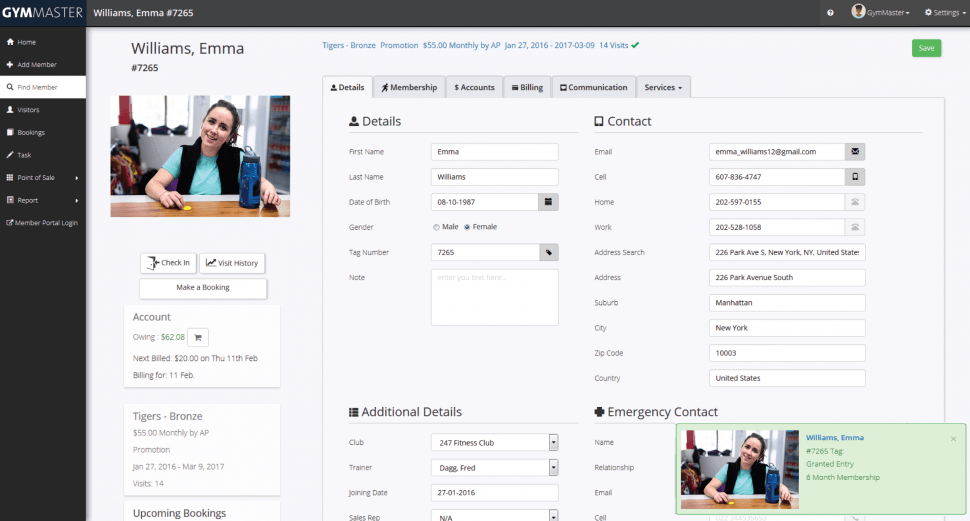The width and height of the screenshot is (970, 521).
Task: Click inside the Note text area
Action: [x=494, y=297]
